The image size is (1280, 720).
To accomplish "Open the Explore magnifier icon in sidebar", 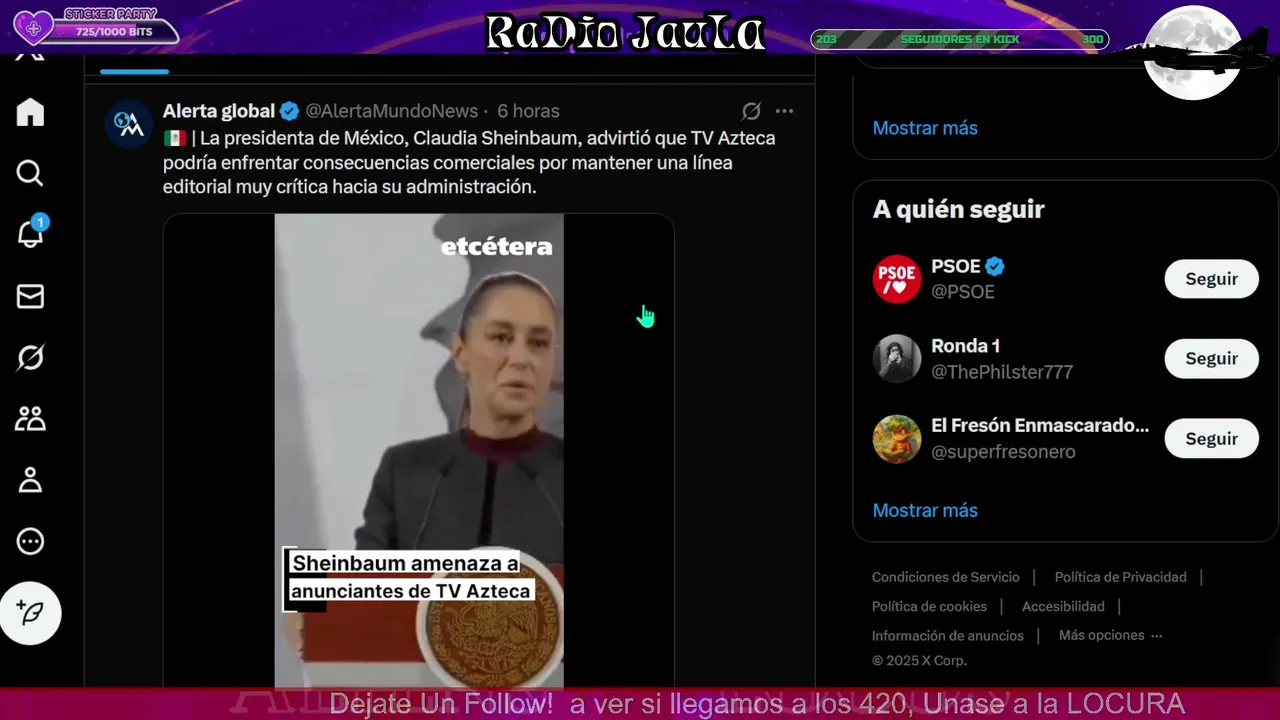I will click(x=30, y=173).
